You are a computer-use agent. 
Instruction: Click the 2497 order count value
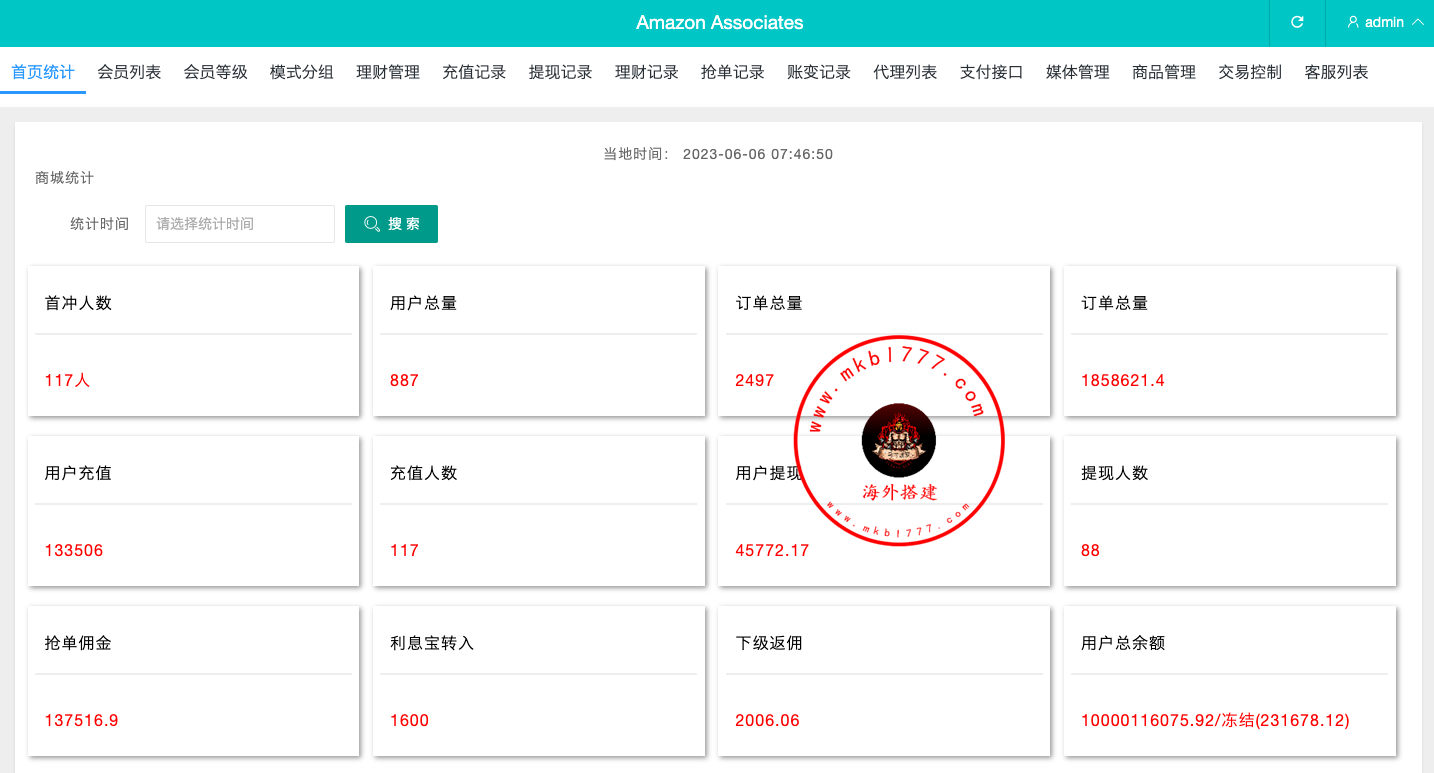[755, 380]
